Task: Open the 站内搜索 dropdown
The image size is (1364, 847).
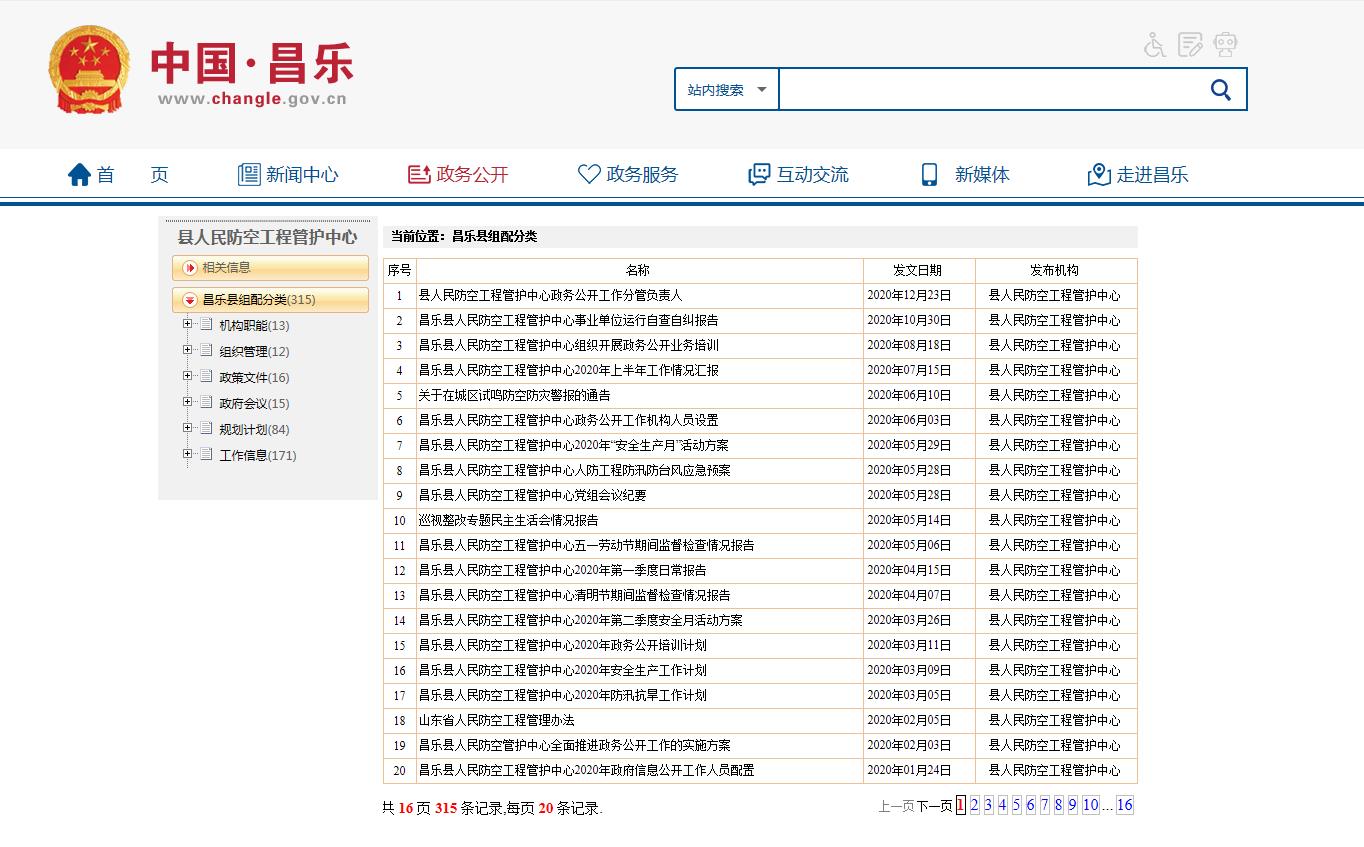Action: (x=726, y=90)
